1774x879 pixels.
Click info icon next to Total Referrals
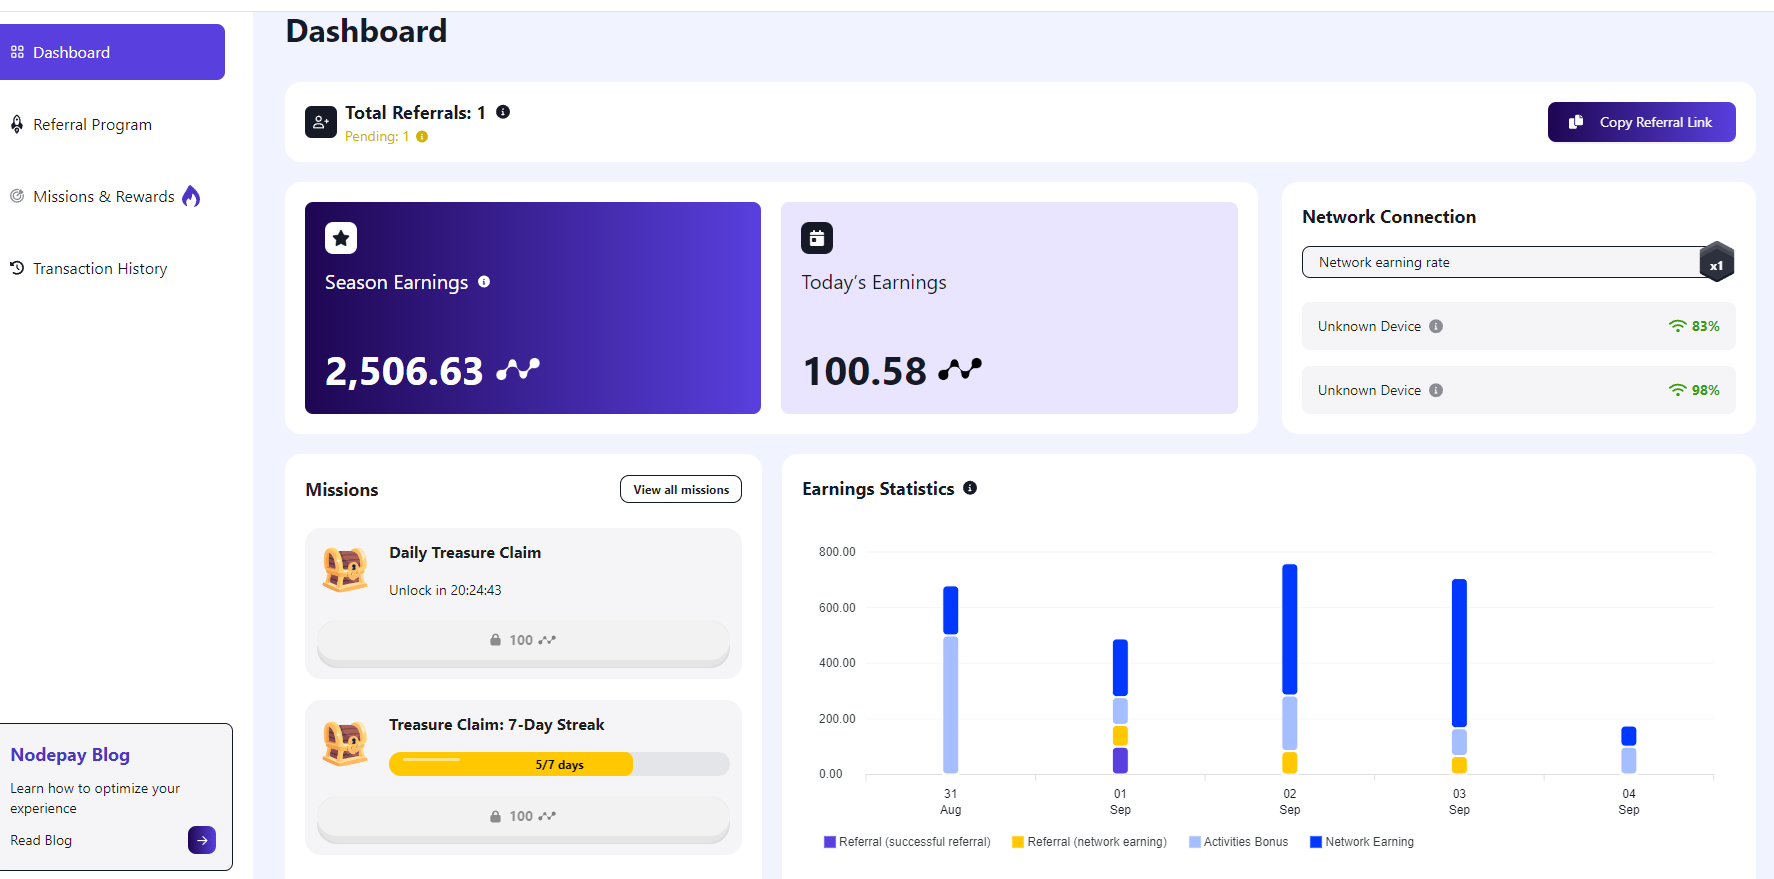click(503, 112)
